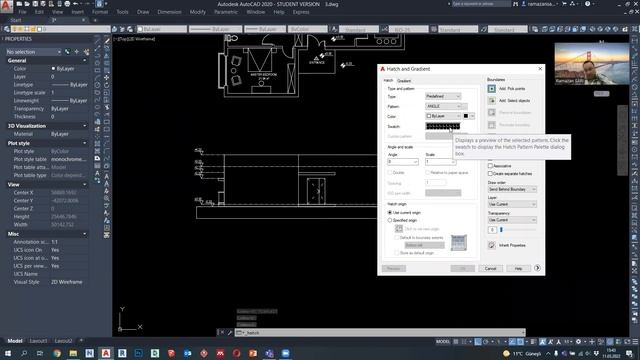This screenshot has width=640, height=360.
Task: Click the black background color swatch
Action: tap(466, 116)
